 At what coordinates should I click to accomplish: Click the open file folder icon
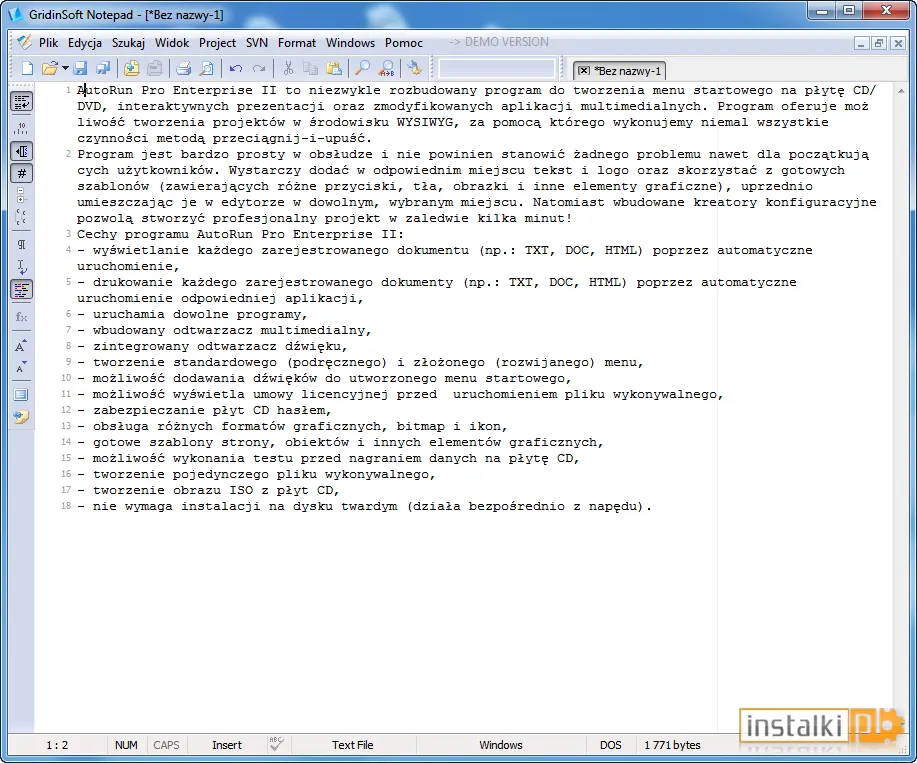pyautogui.click(x=50, y=68)
